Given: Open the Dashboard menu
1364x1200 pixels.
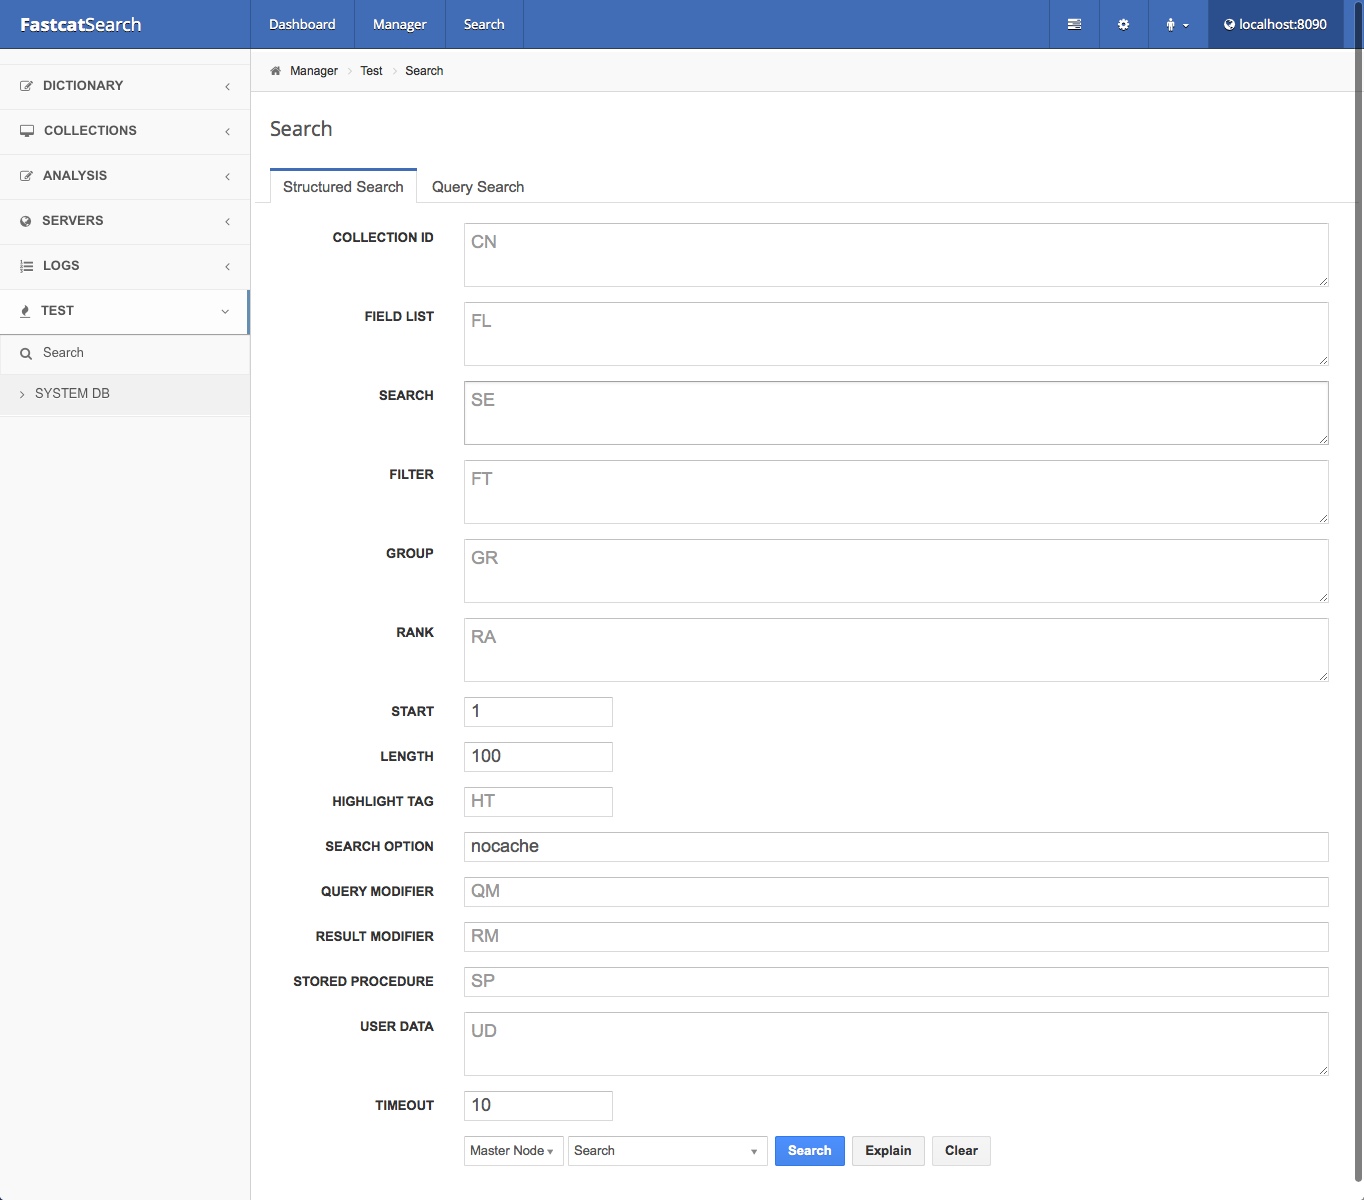Looking at the screenshot, I should pyautogui.click(x=302, y=24).
